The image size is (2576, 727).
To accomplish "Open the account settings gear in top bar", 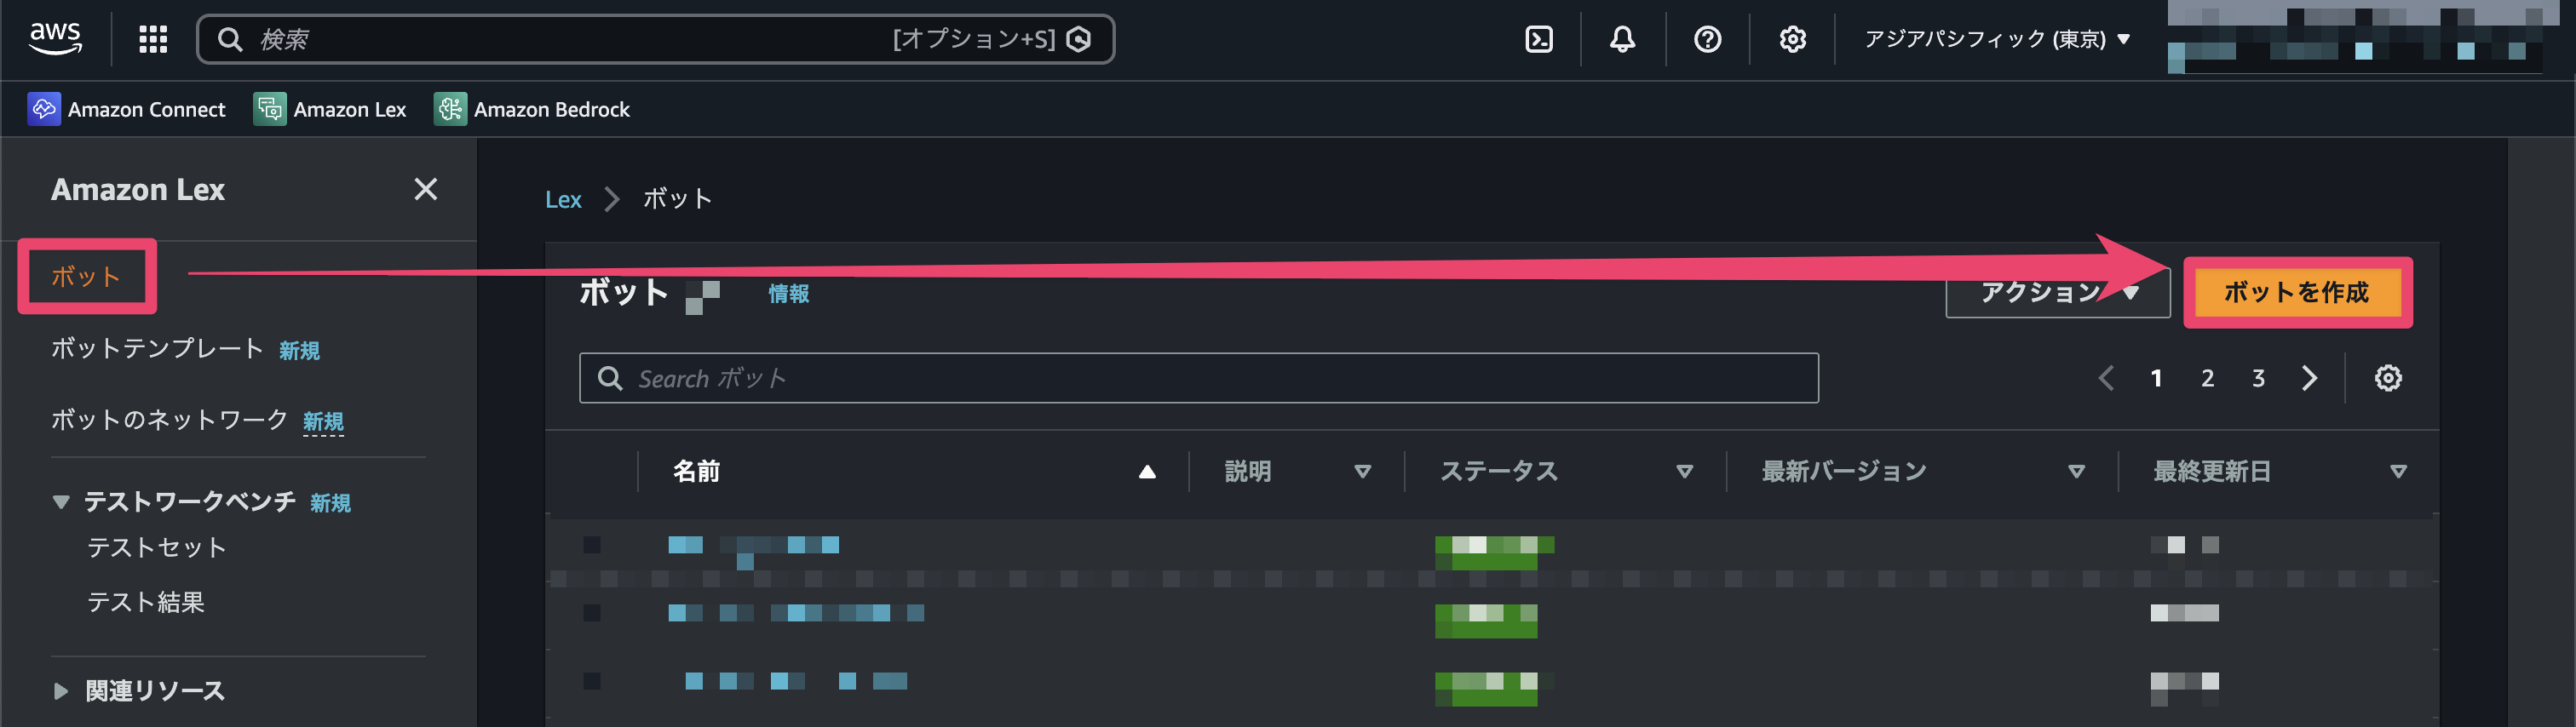I will click(1792, 39).
